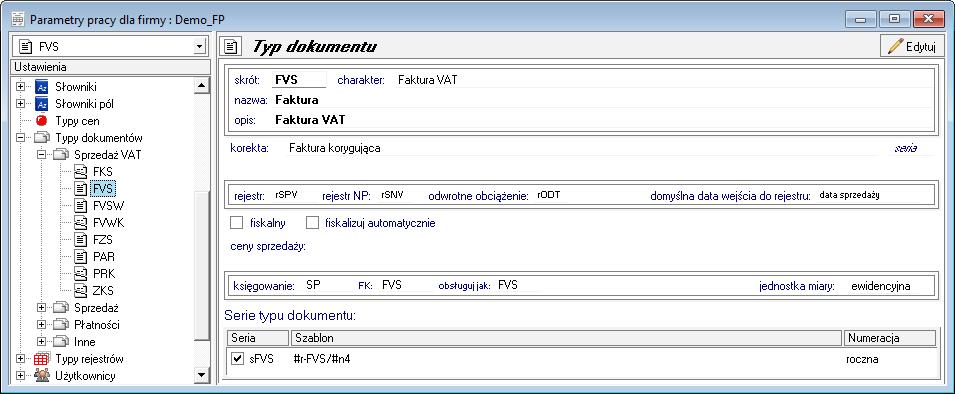The height and width of the screenshot is (394, 955).
Task: Select the FVWK tree item
Action: tap(108, 223)
